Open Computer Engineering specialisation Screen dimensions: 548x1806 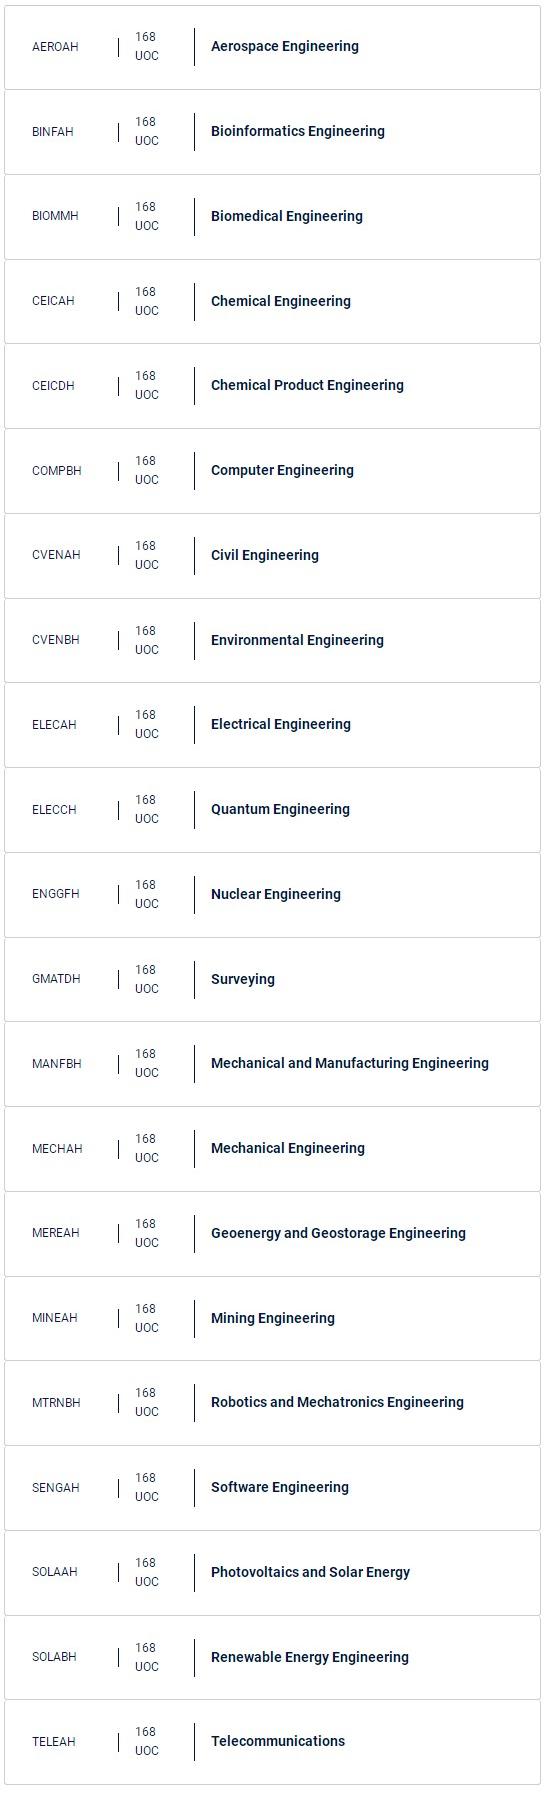click(272, 471)
